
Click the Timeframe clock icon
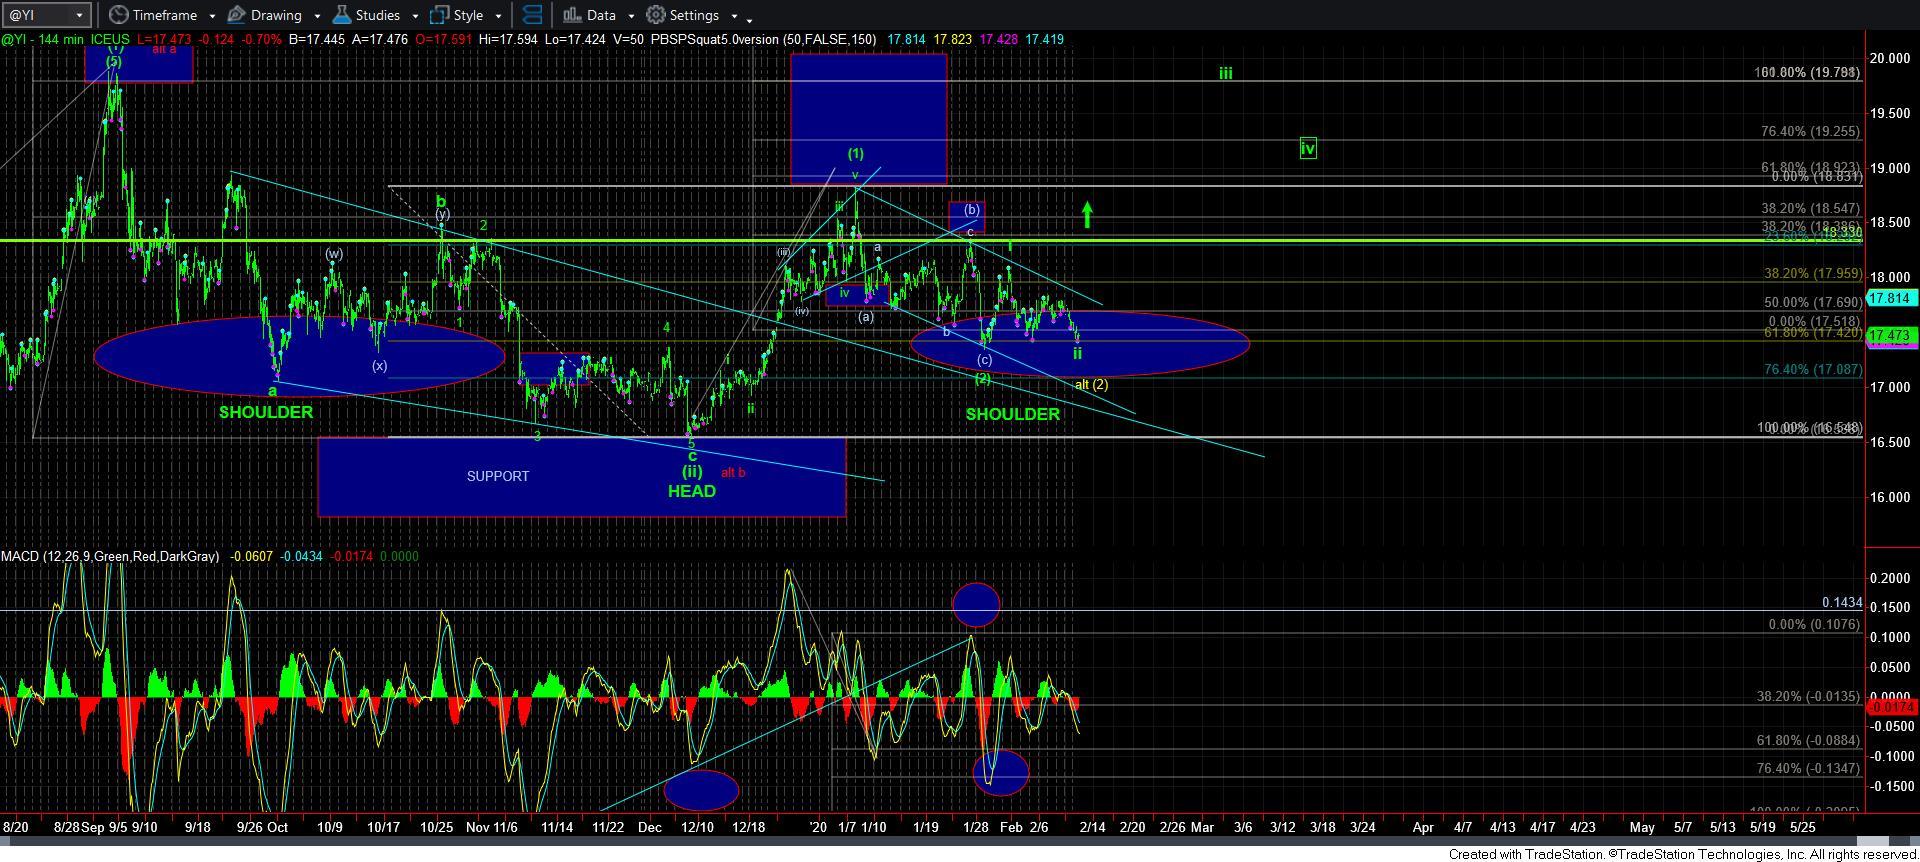tap(119, 15)
